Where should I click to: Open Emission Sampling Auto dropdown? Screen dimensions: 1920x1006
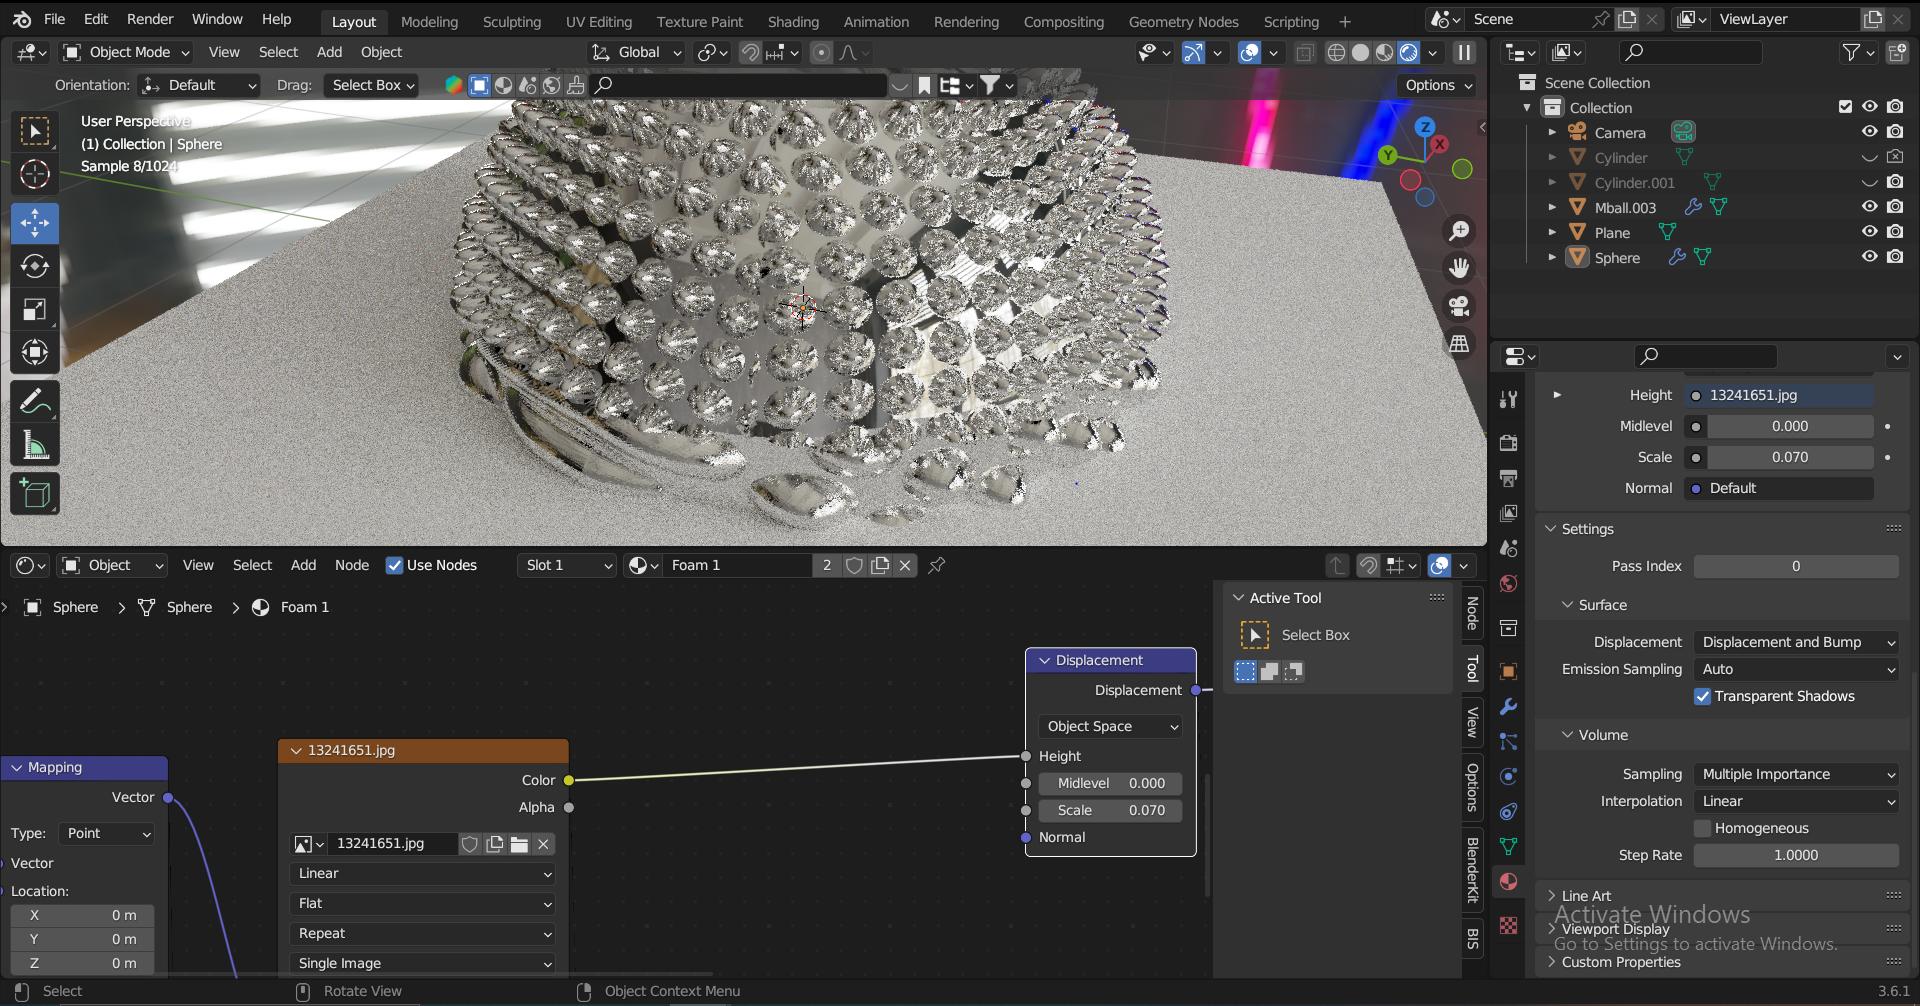[x=1796, y=669]
